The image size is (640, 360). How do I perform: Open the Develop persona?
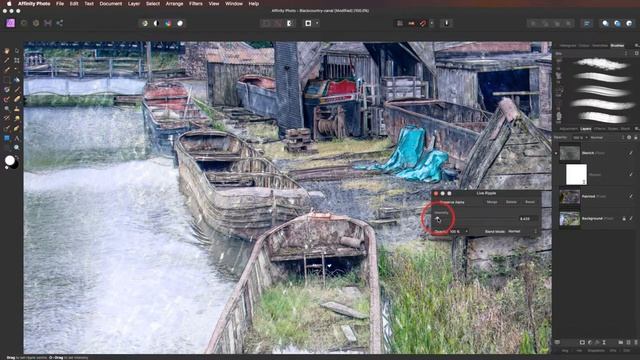[36, 23]
